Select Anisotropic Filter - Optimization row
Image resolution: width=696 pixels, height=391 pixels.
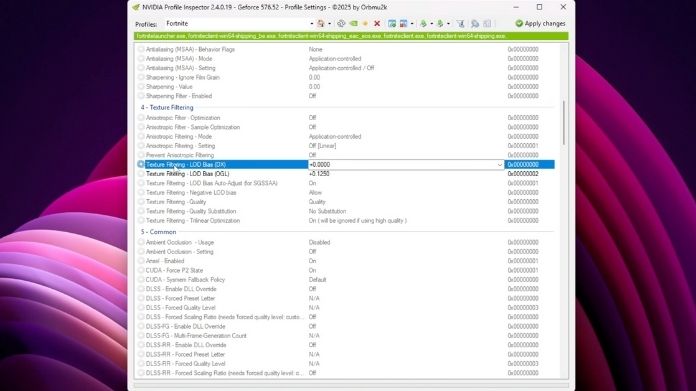click(x=346, y=118)
